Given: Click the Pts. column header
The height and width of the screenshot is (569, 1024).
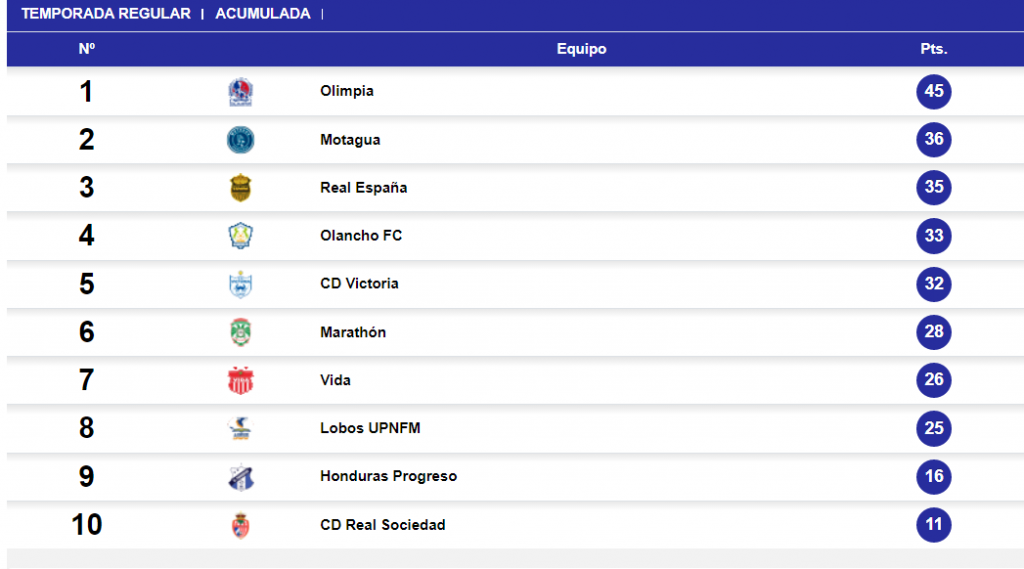Looking at the screenshot, I should [934, 49].
